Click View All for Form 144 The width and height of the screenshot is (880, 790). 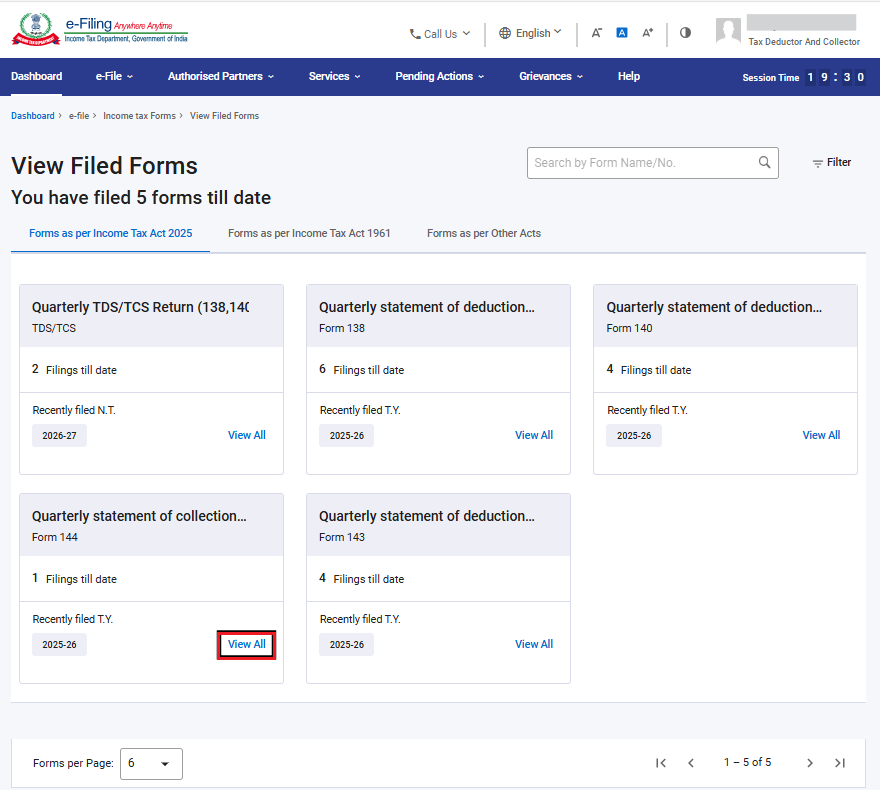pyautogui.click(x=246, y=644)
